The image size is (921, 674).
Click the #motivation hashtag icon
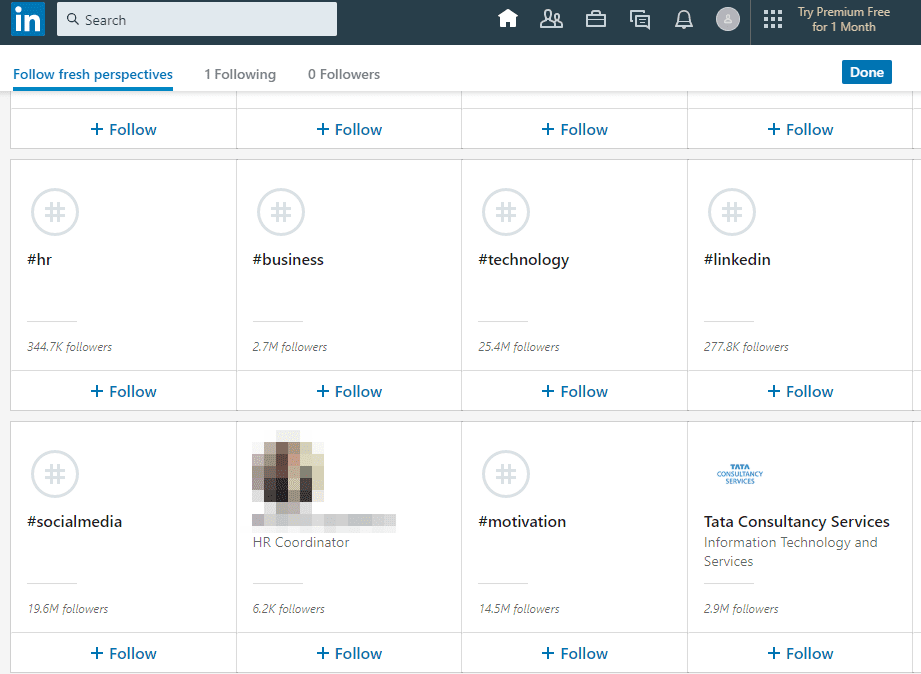point(506,474)
